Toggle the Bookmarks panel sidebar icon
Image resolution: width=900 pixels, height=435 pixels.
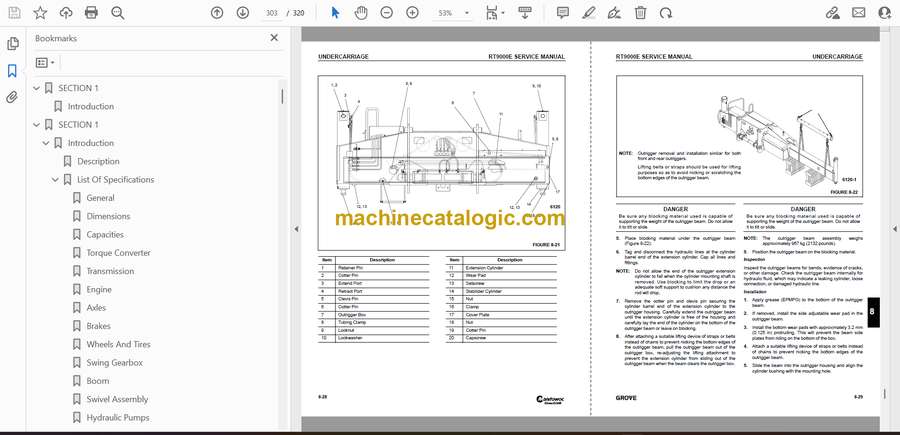click(x=12, y=71)
